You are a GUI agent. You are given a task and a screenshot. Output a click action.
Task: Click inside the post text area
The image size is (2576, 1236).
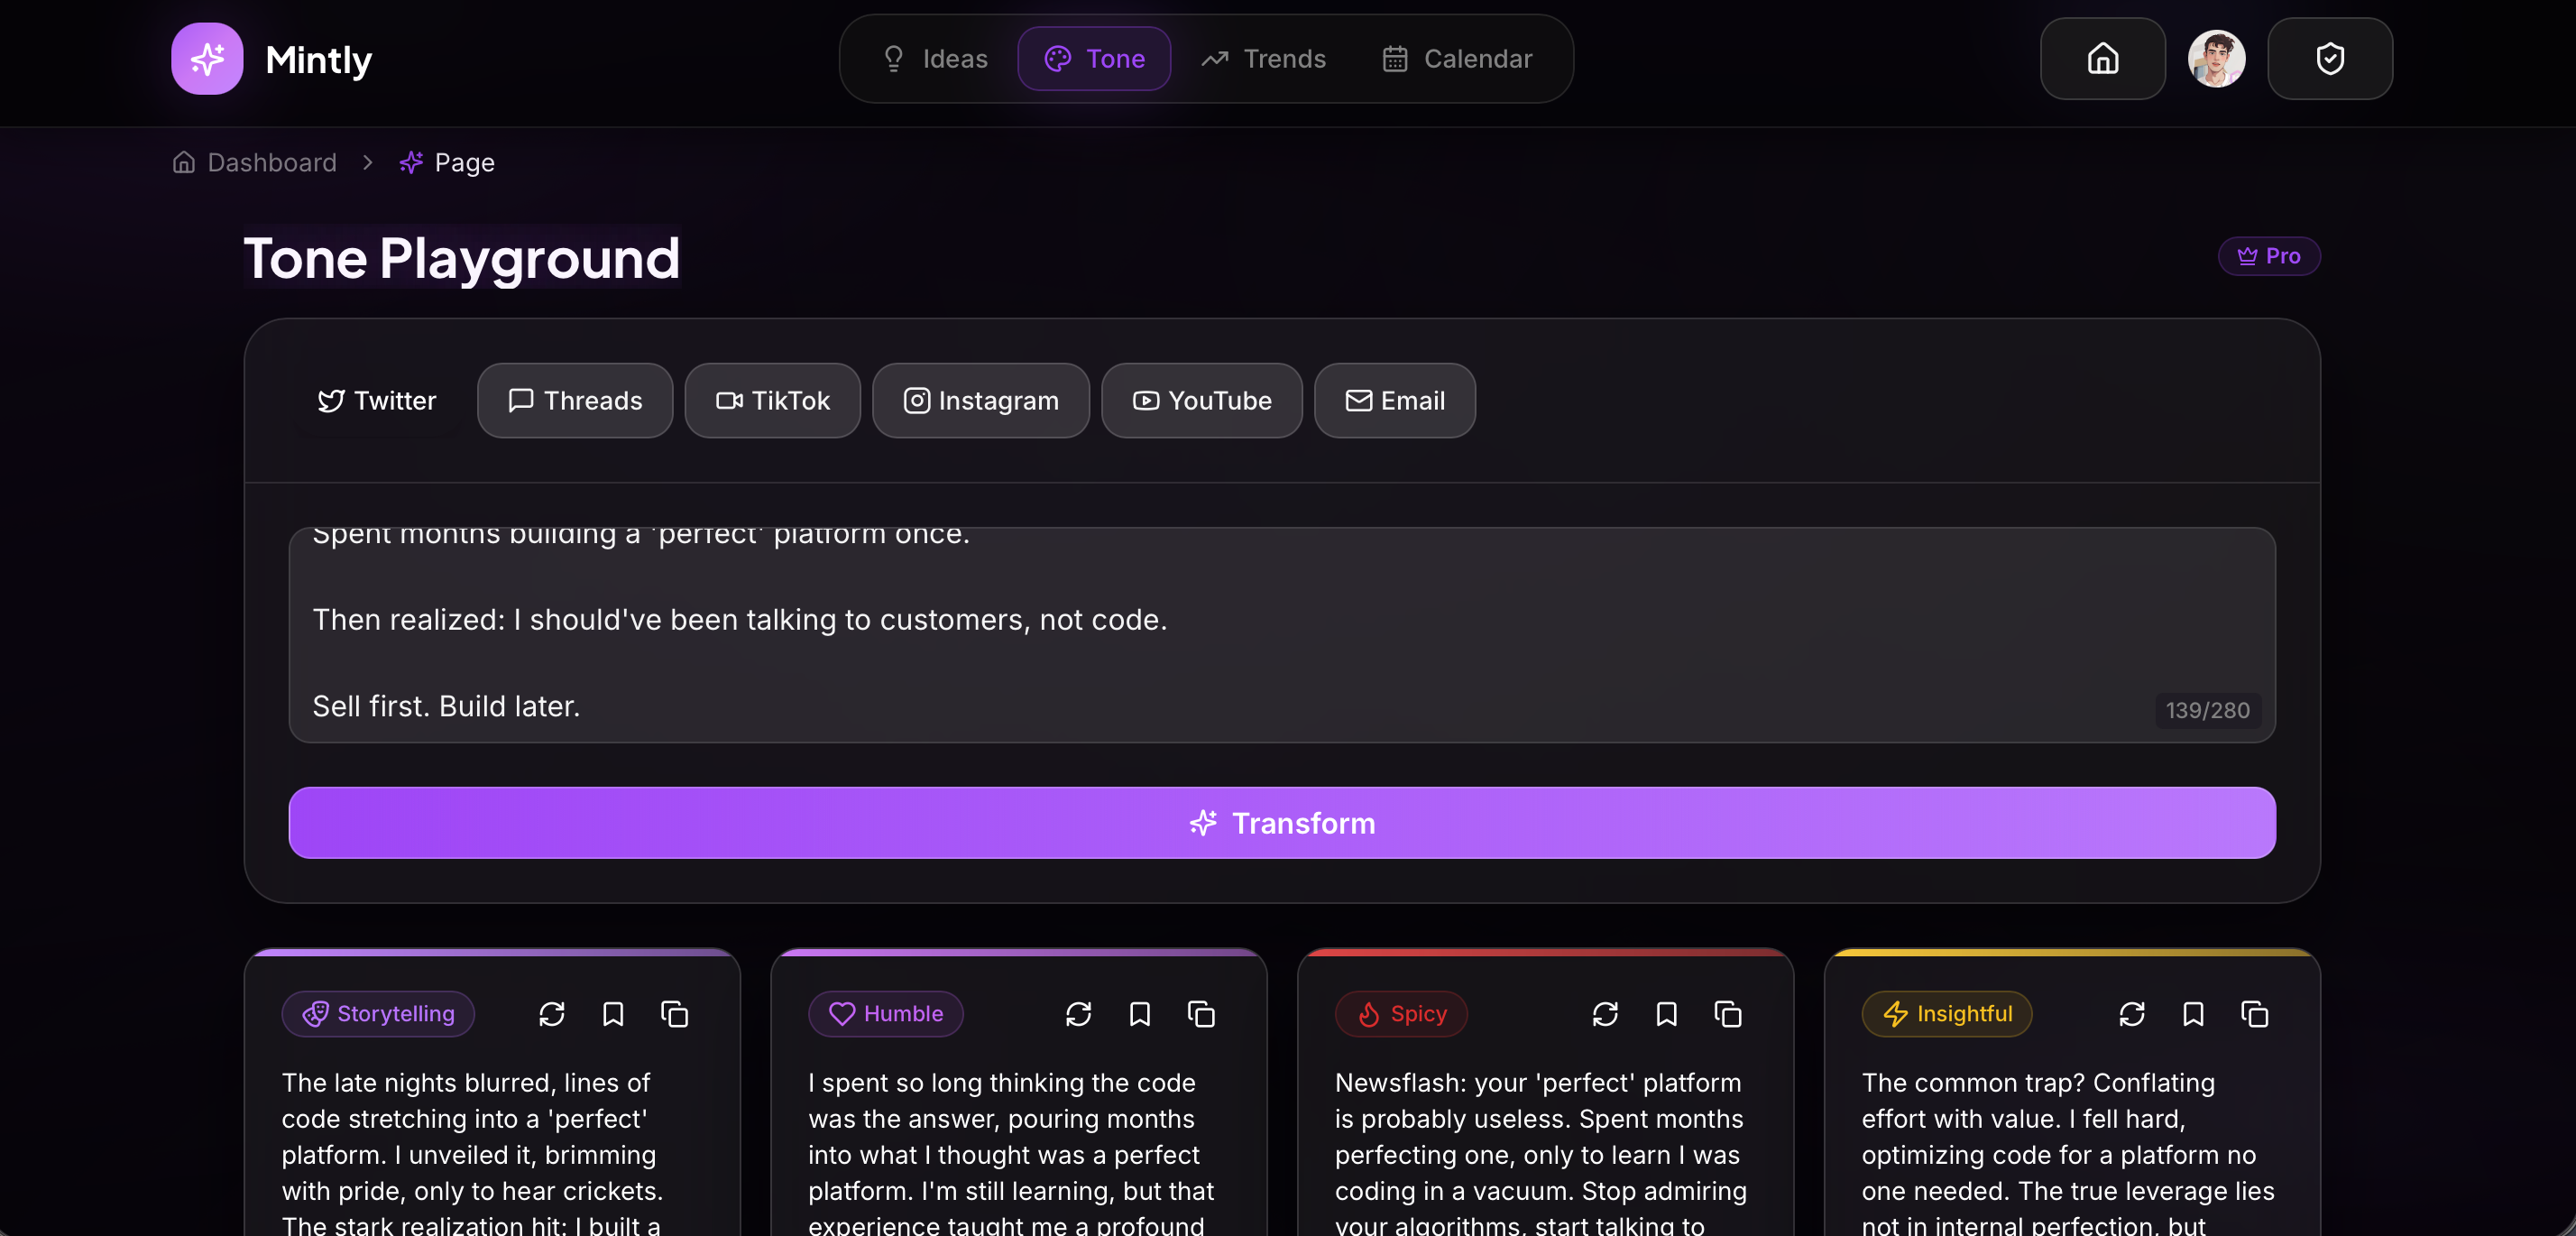tap(1280, 635)
